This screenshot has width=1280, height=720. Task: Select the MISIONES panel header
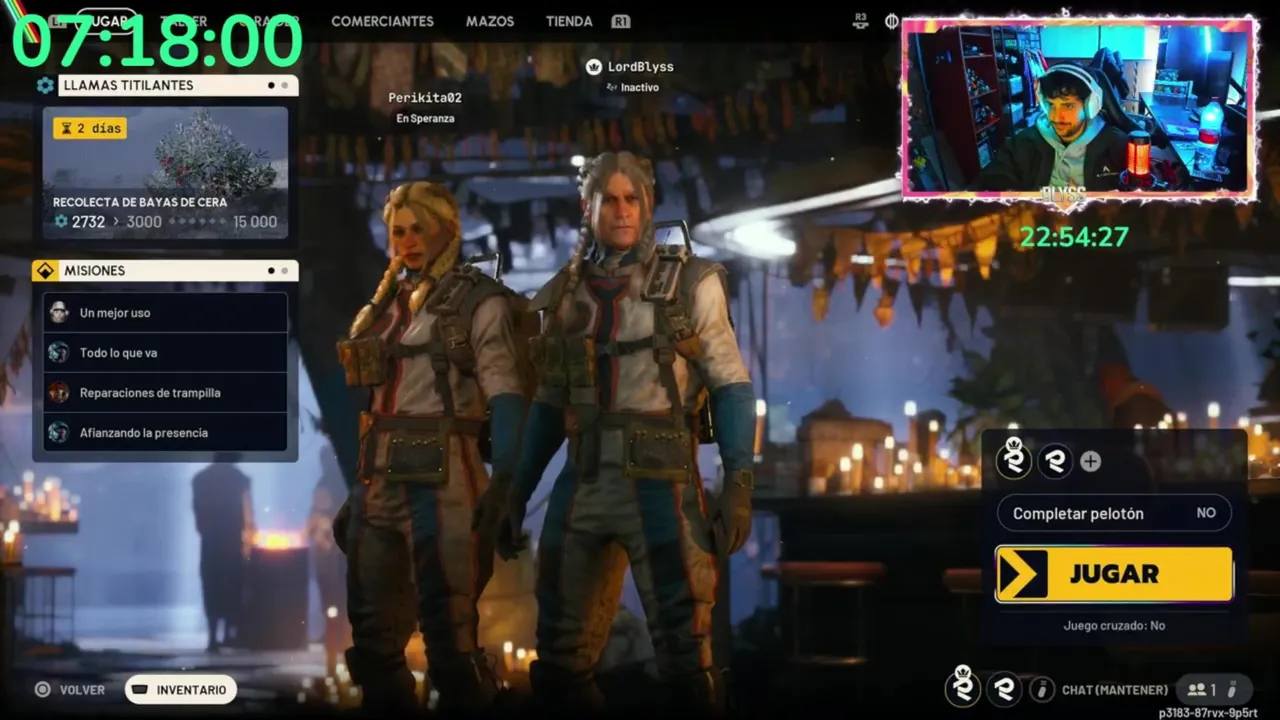(x=178, y=271)
